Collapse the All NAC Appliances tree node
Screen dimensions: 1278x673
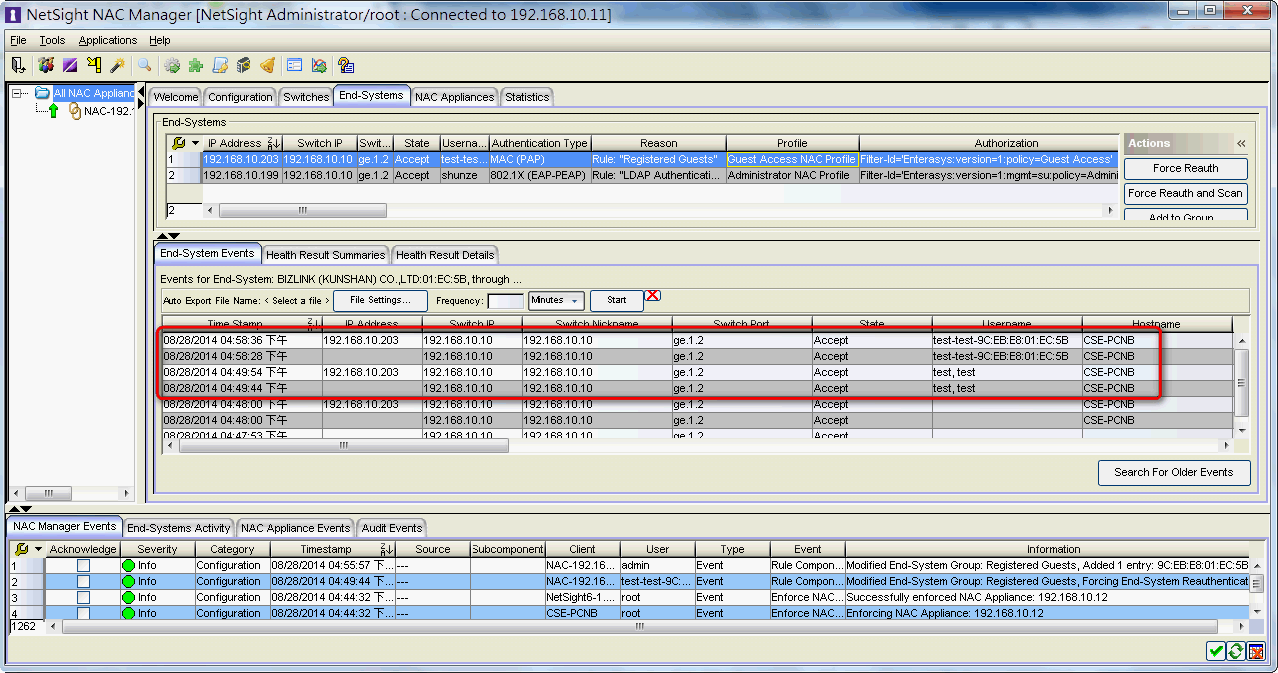pyautogui.click(x=18, y=93)
